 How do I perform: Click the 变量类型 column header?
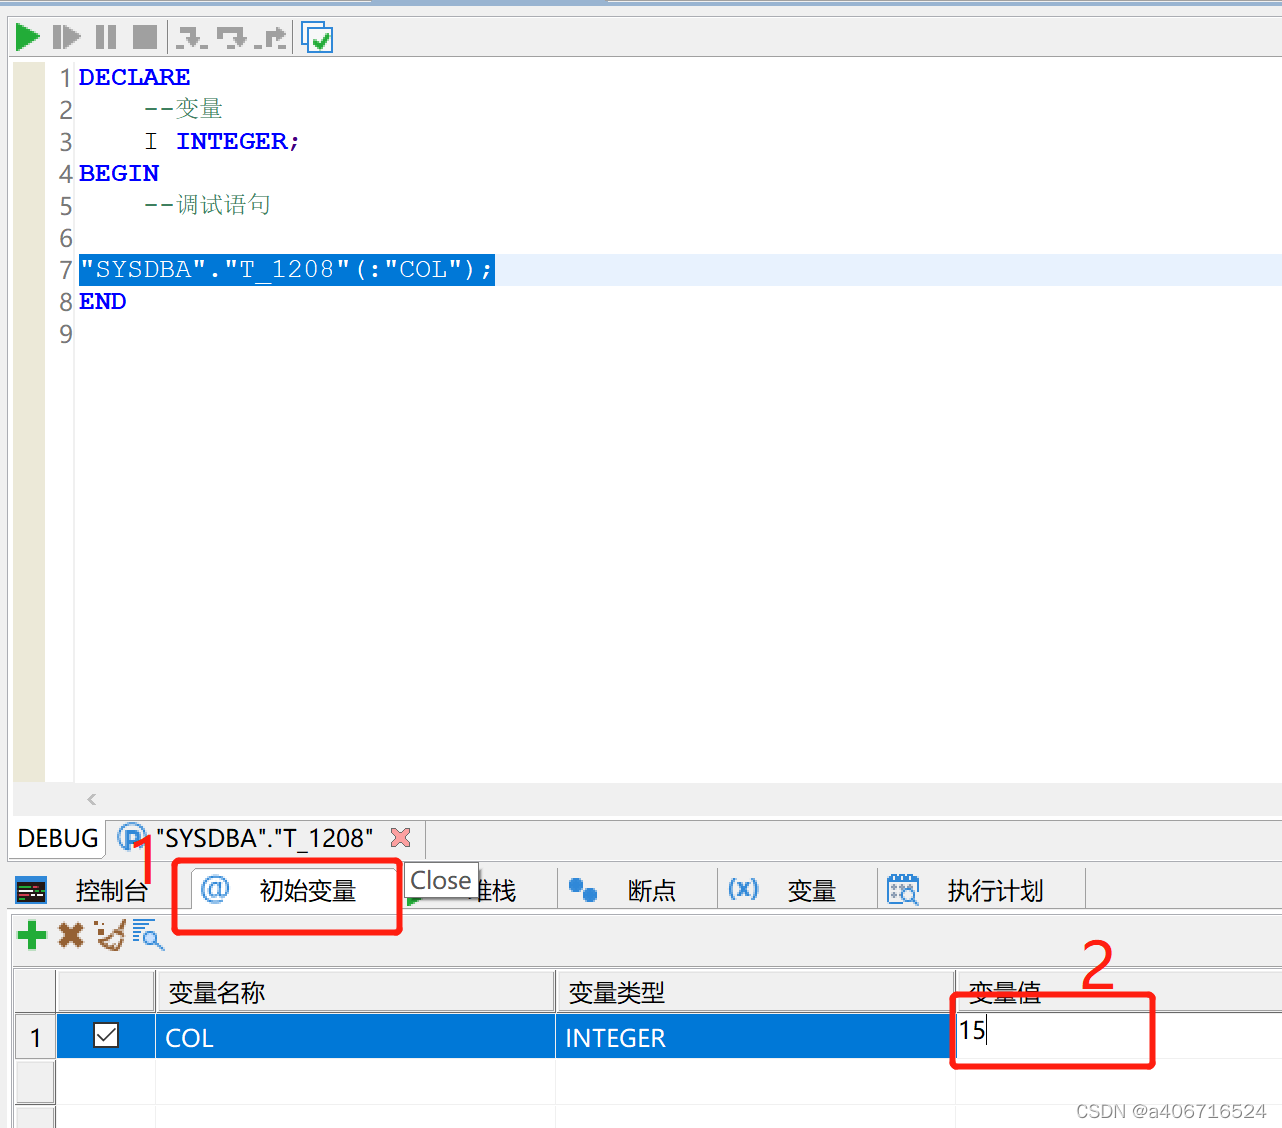(755, 991)
